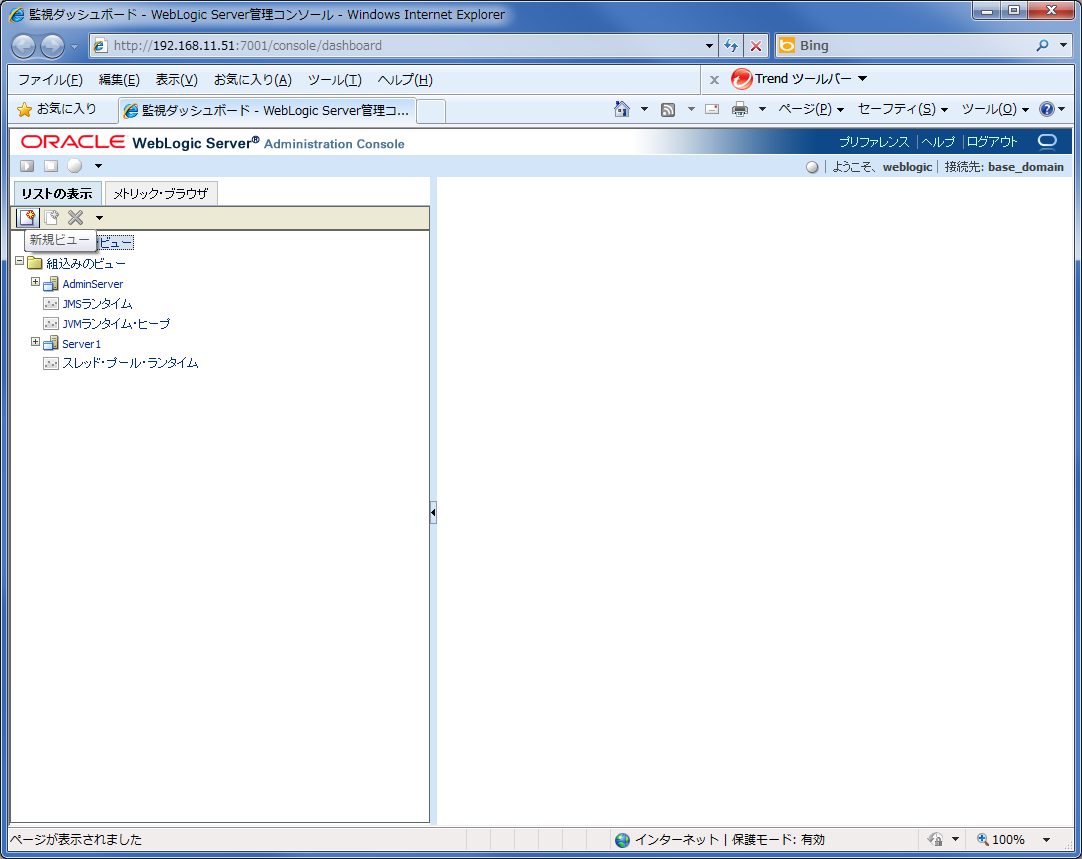Click the dashboard stop (square) button
Viewport: 1082px width, 859px height.
51,166
